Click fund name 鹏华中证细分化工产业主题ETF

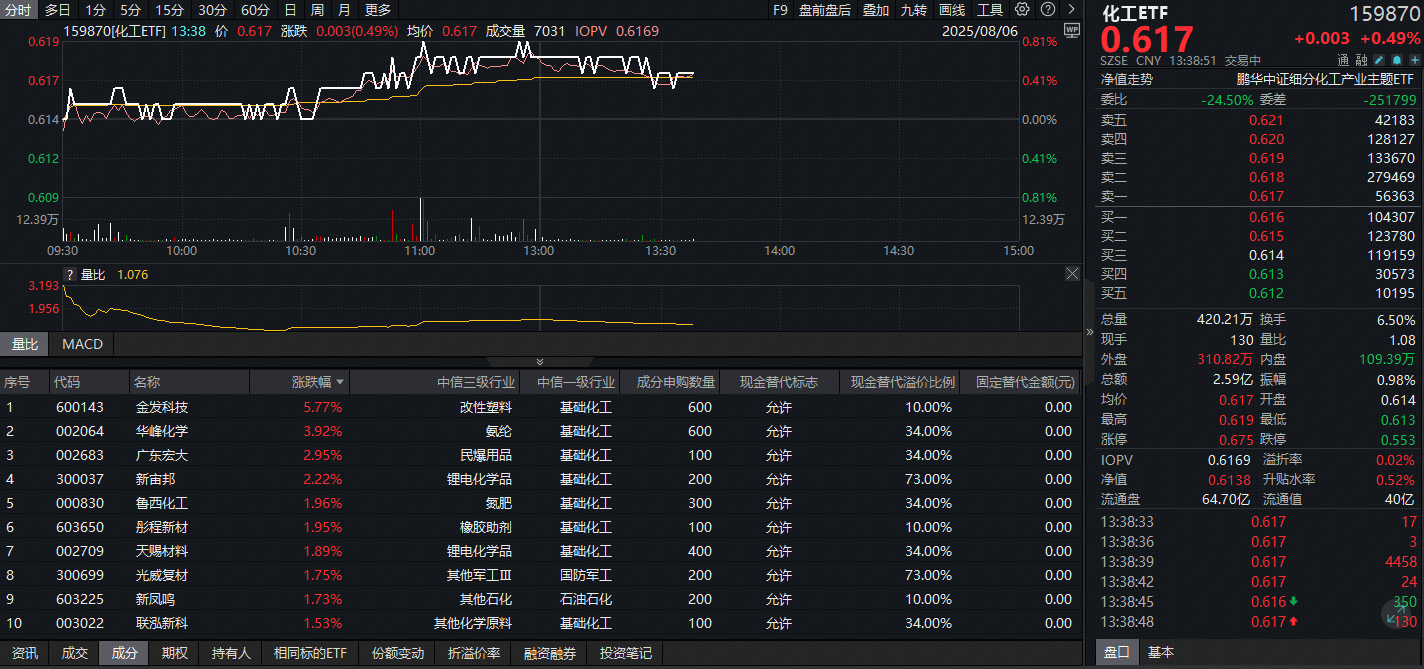[1325, 79]
